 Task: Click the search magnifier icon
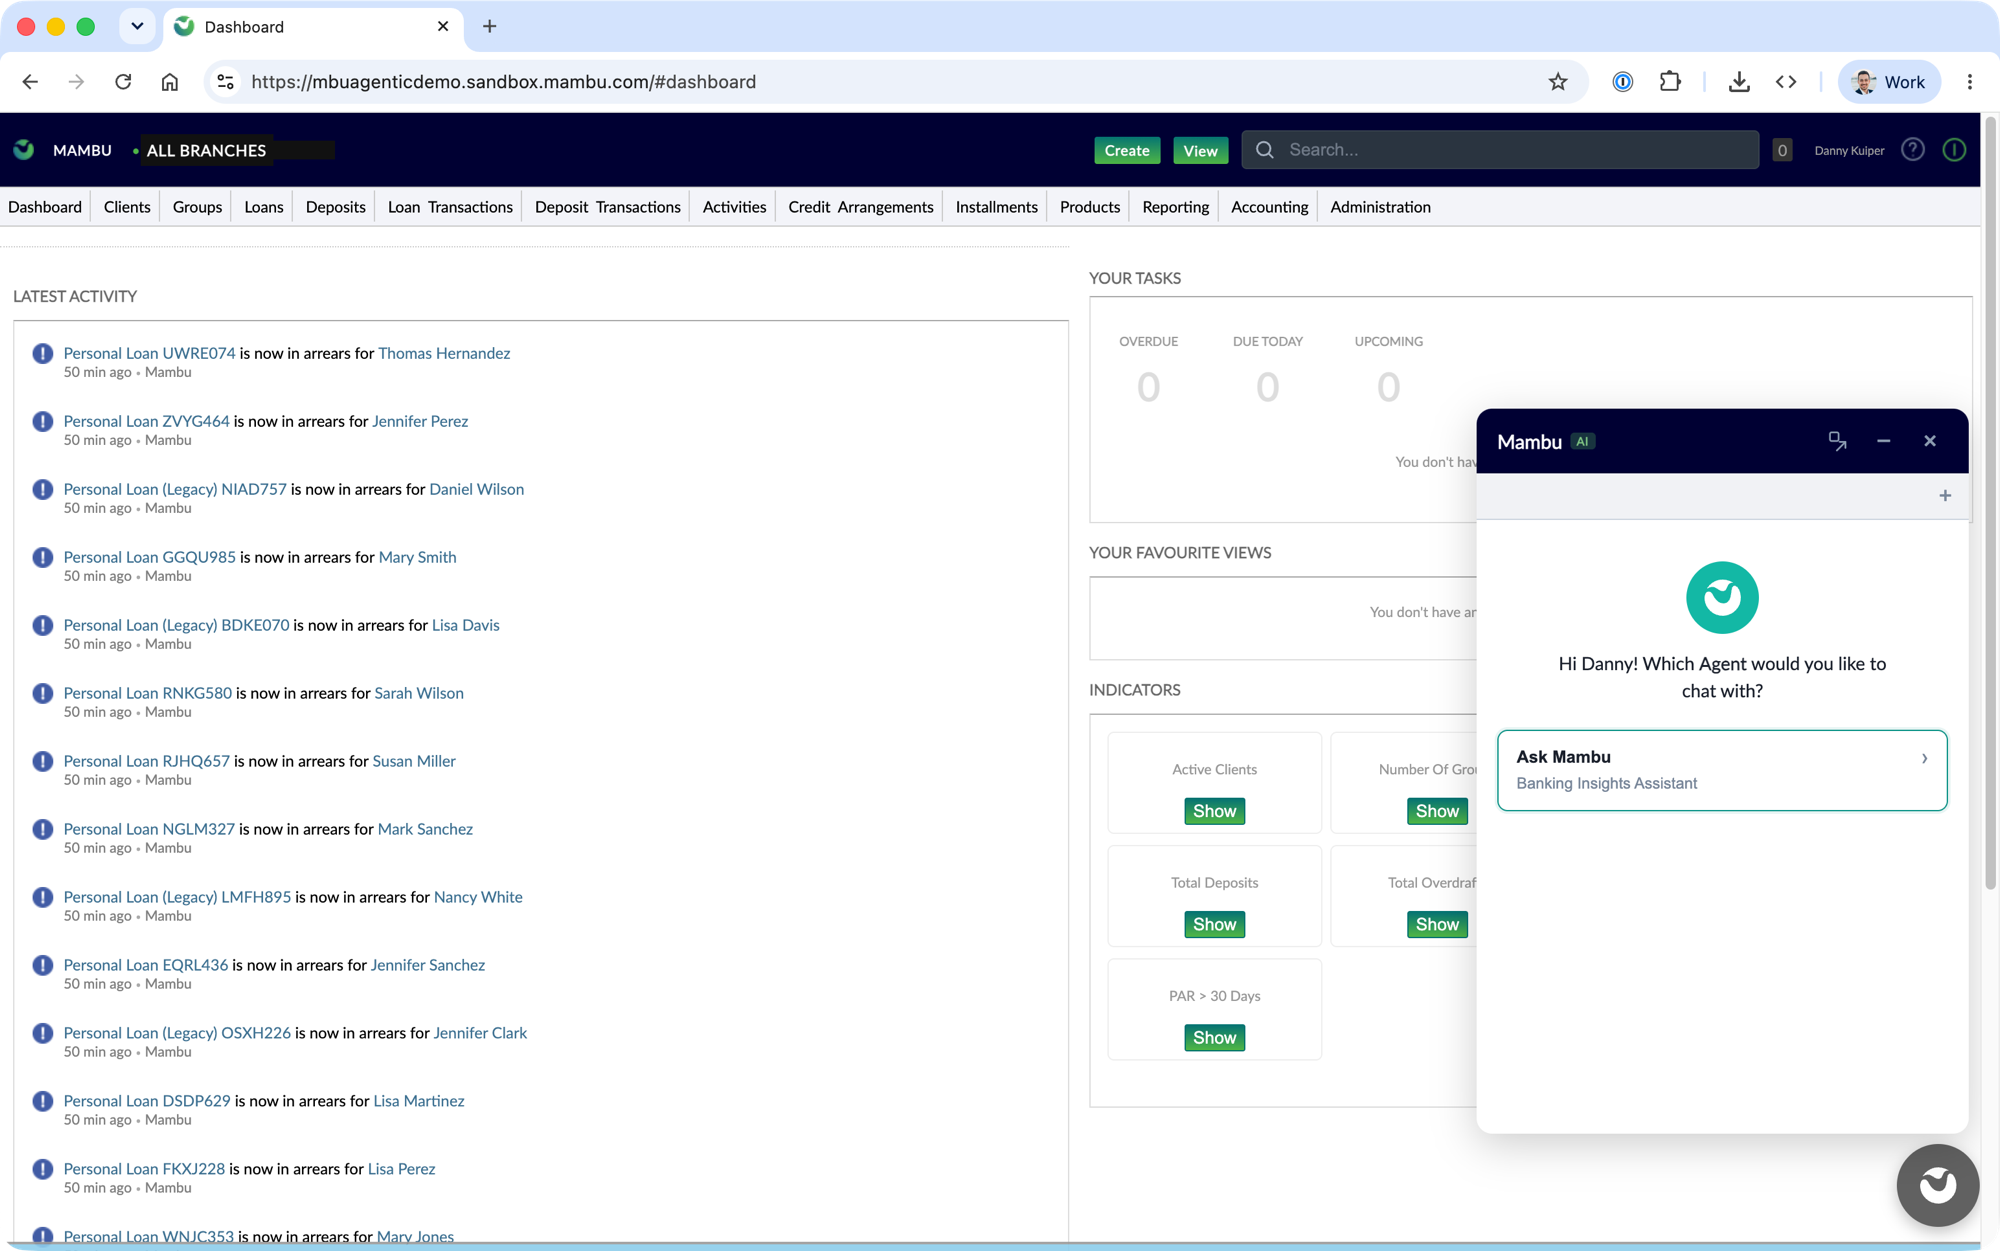pos(1265,150)
